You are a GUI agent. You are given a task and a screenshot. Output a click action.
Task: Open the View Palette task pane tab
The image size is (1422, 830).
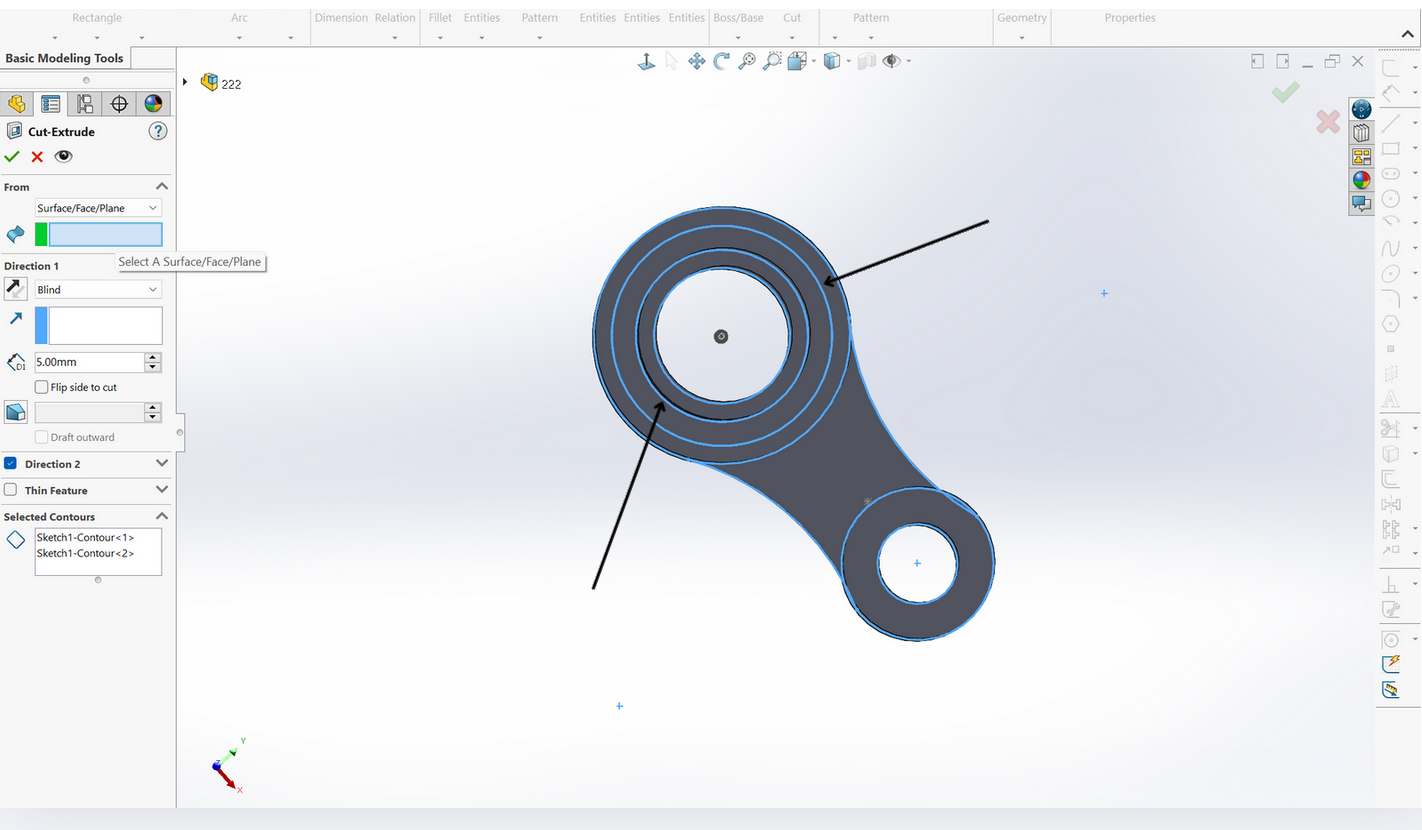(x=1361, y=156)
